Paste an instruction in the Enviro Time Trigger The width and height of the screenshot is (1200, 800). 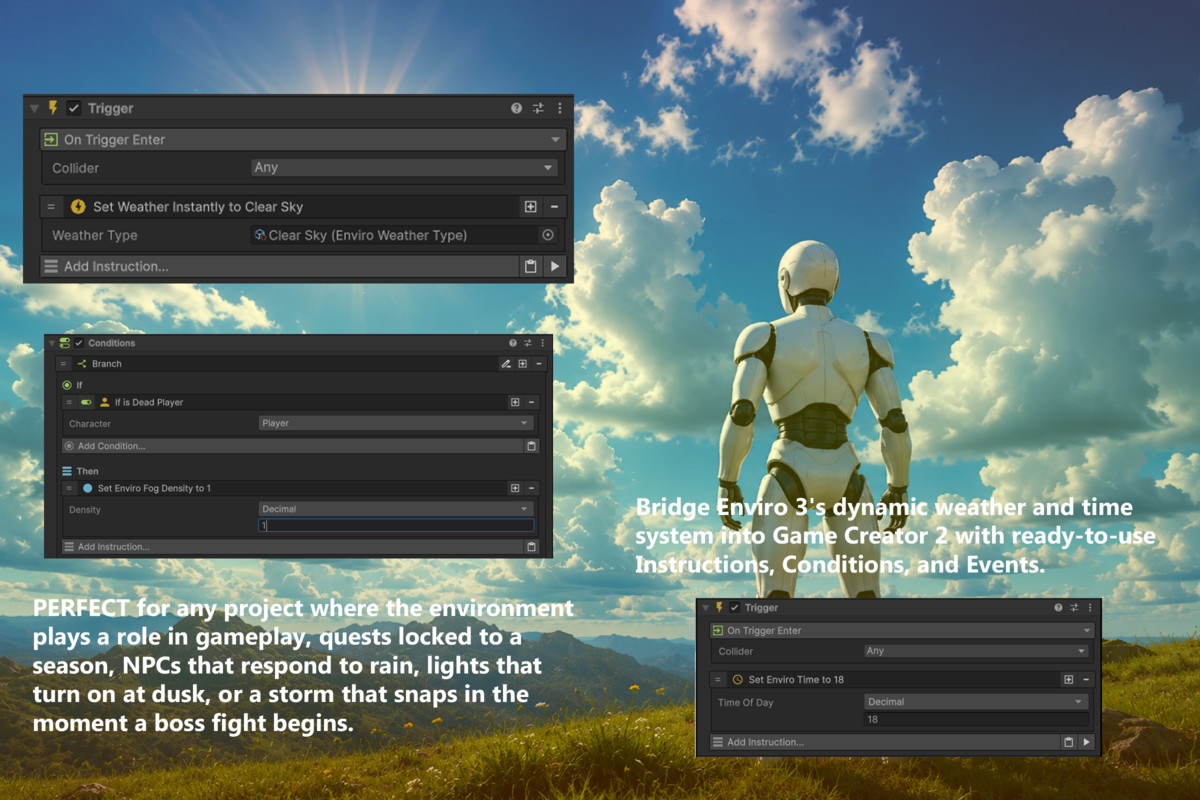pos(1069,742)
